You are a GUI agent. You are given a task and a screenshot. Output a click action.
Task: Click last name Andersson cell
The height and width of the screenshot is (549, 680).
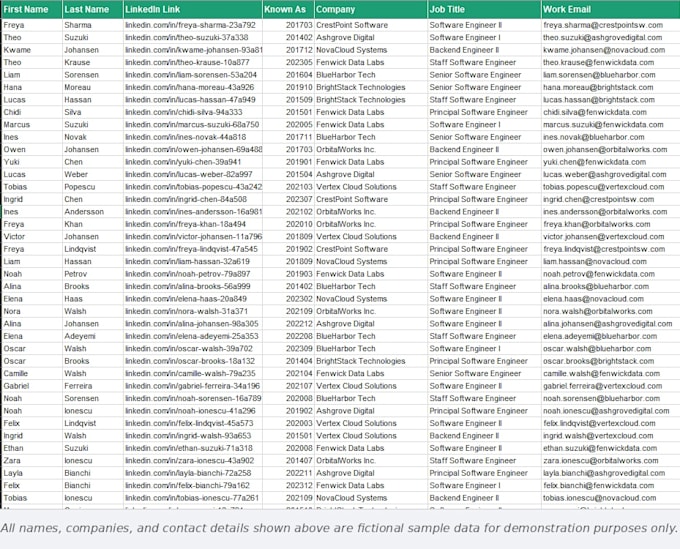tap(93, 212)
